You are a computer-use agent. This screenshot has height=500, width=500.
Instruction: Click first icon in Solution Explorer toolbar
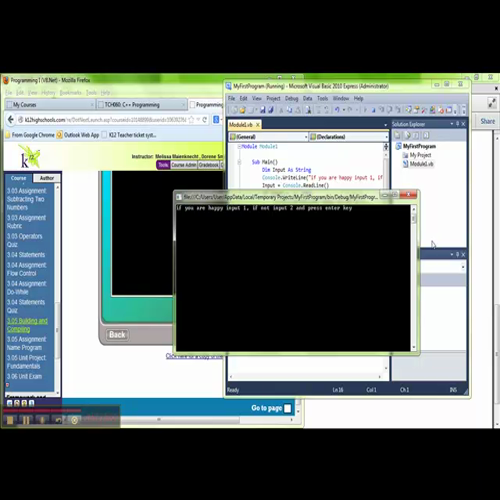397,135
